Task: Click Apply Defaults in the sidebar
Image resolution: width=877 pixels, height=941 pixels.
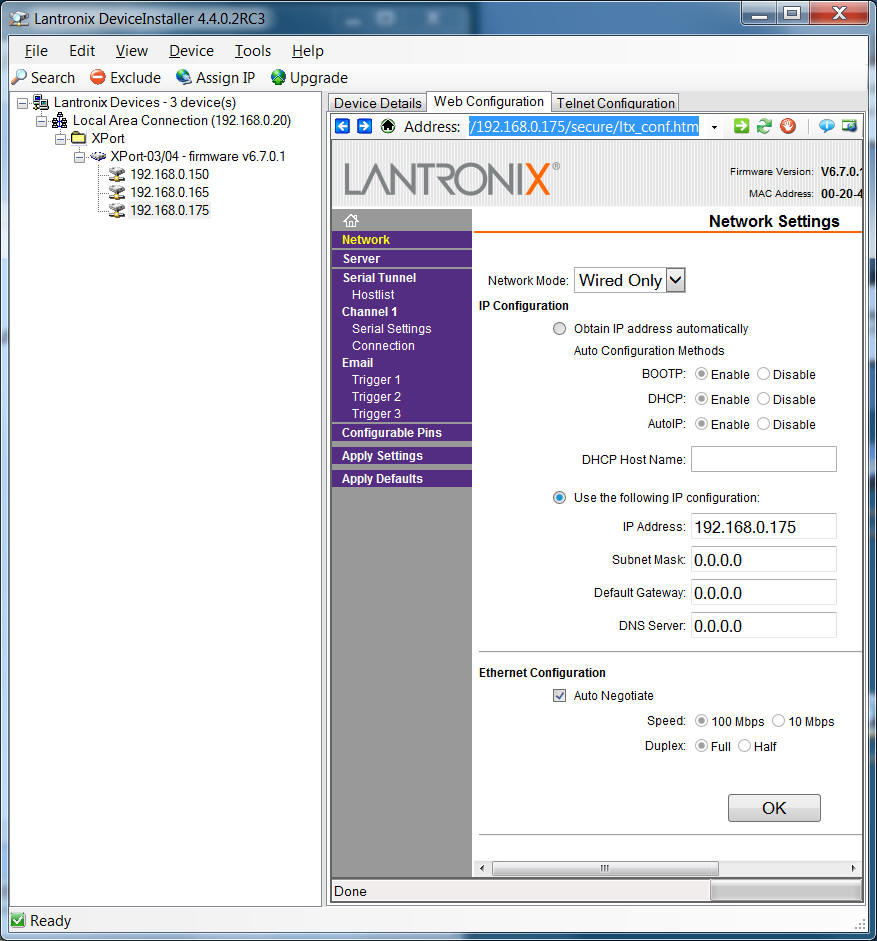Action: pyautogui.click(x=382, y=478)
